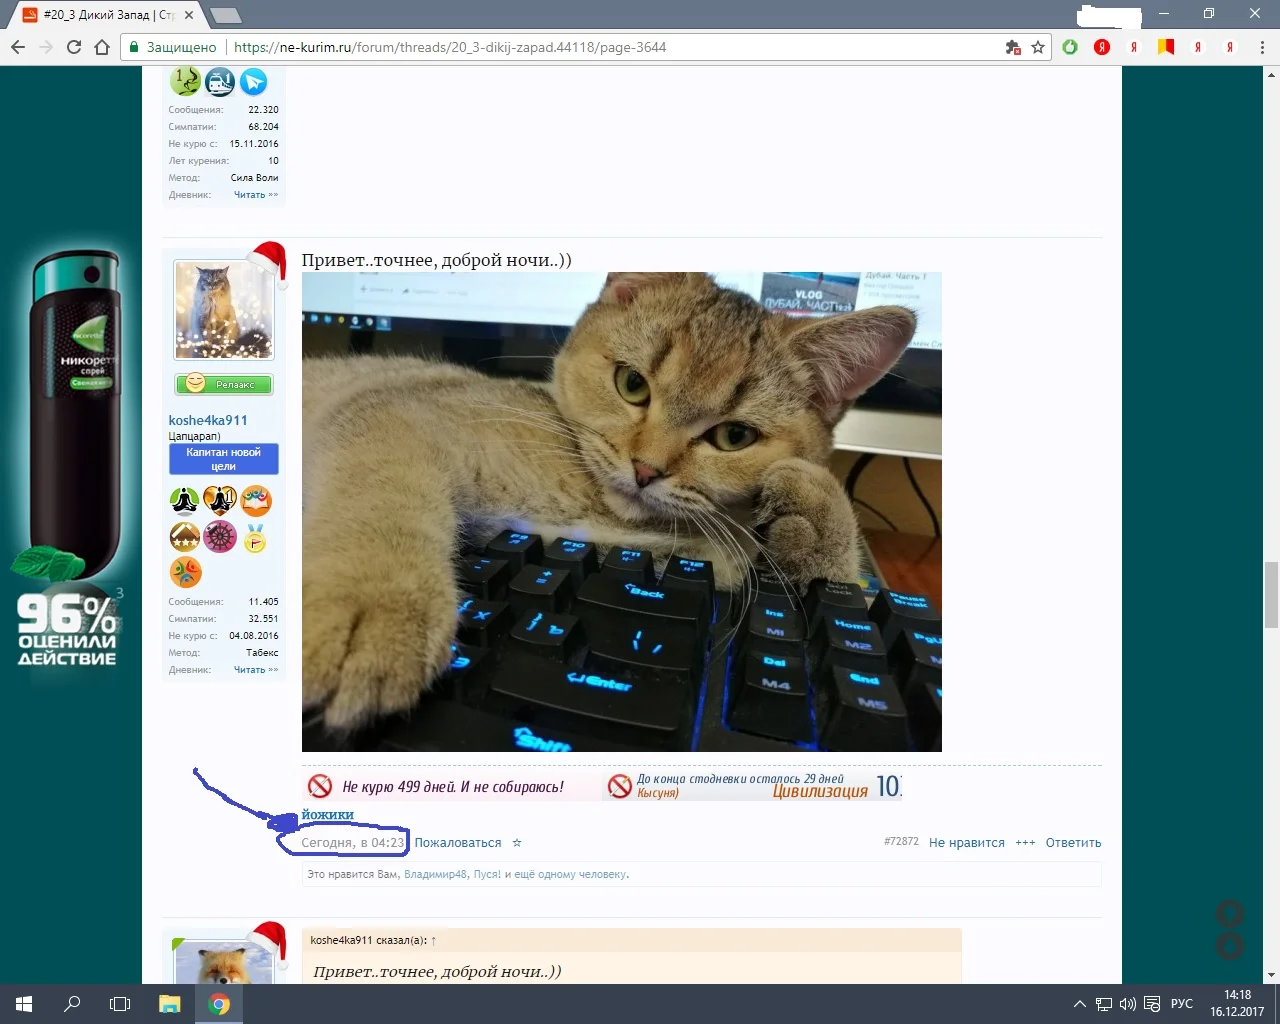Screen dimensions: 1280x1024
Task: Click the train badge with number 1
Action: tap(220, 82)
